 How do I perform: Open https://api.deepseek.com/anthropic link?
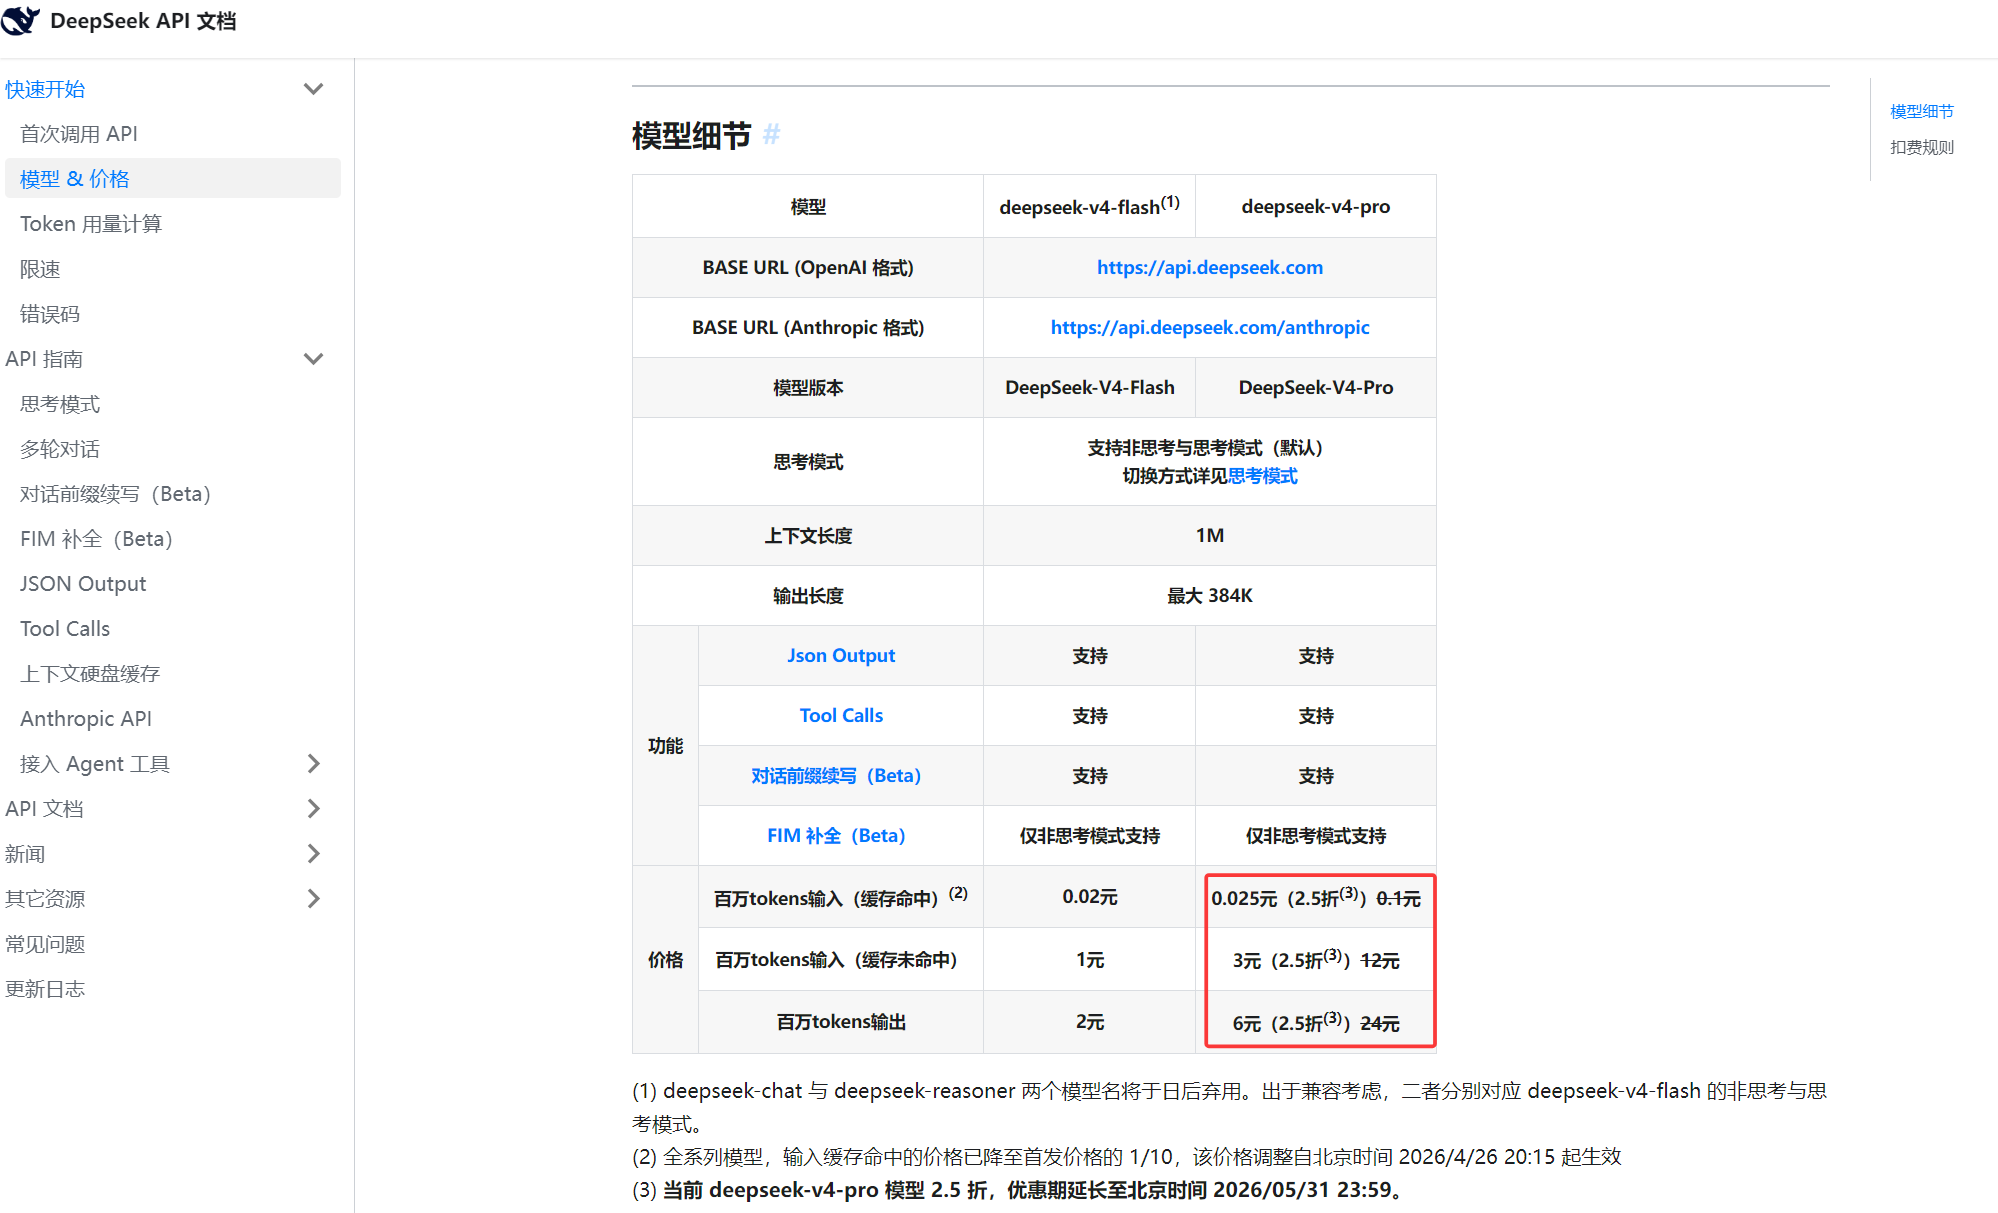1209,327
